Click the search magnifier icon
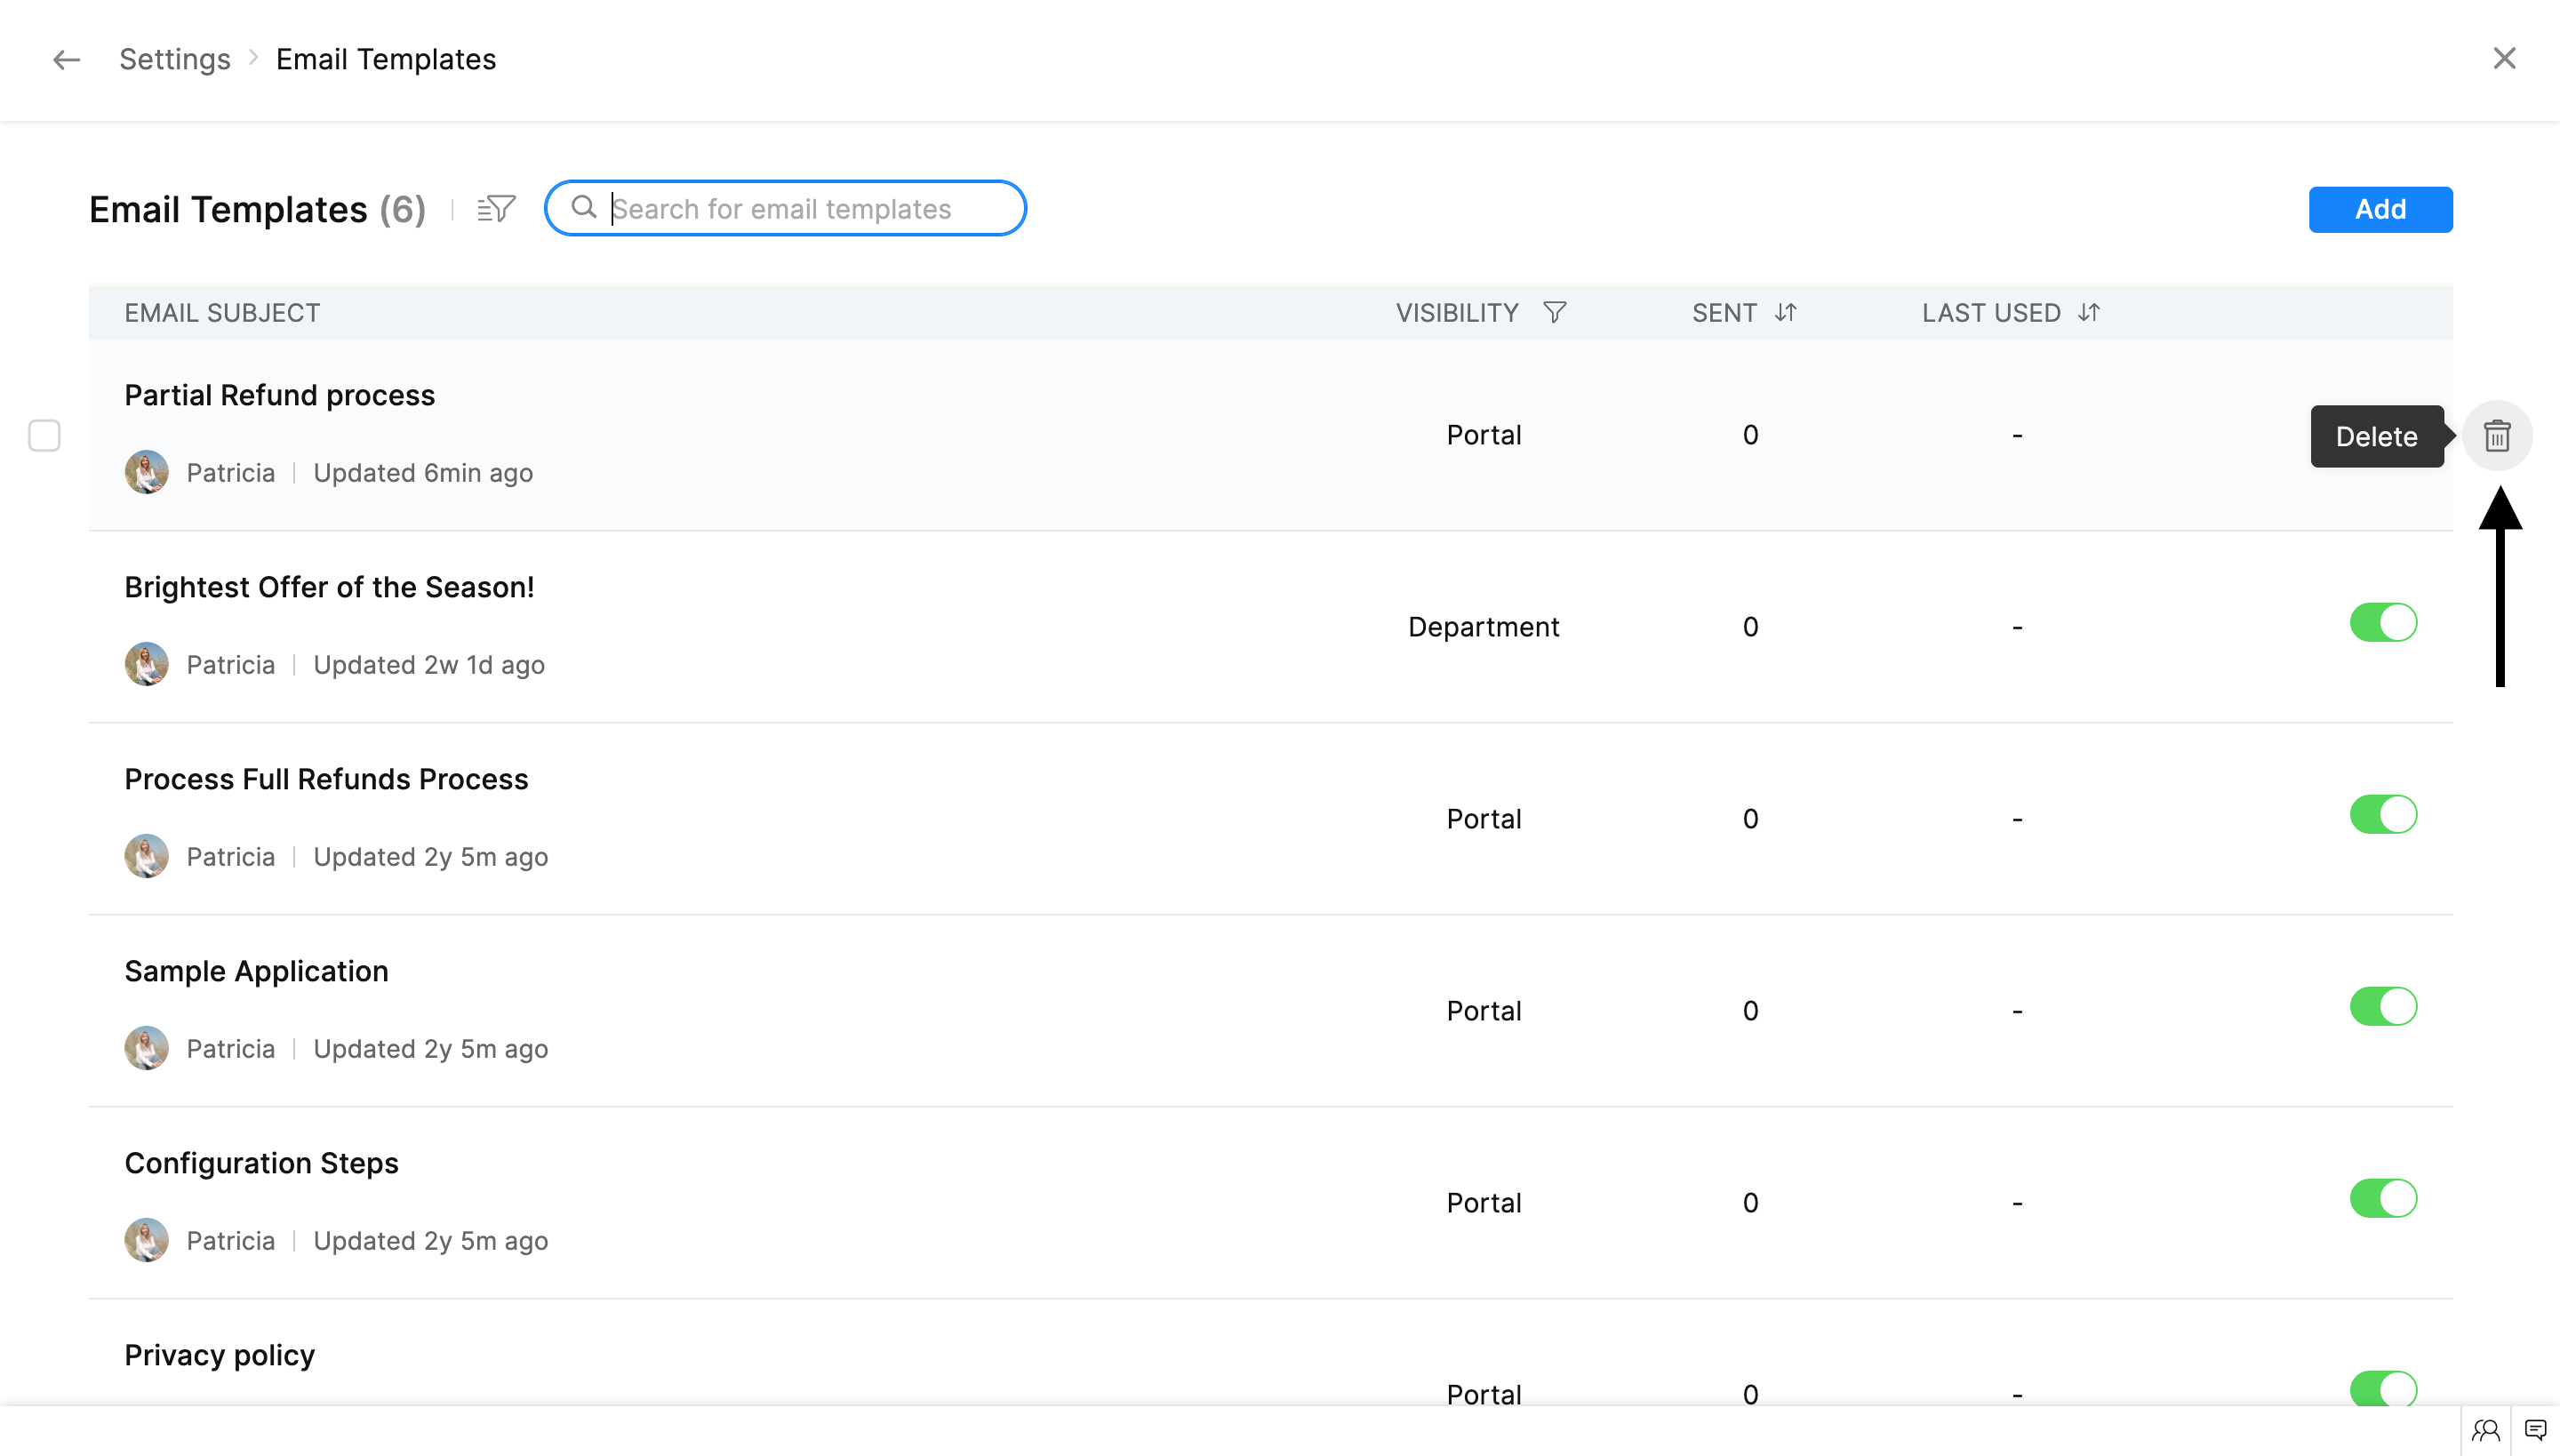Viewport: 2560px width, 1456px height. coord(584,208)
